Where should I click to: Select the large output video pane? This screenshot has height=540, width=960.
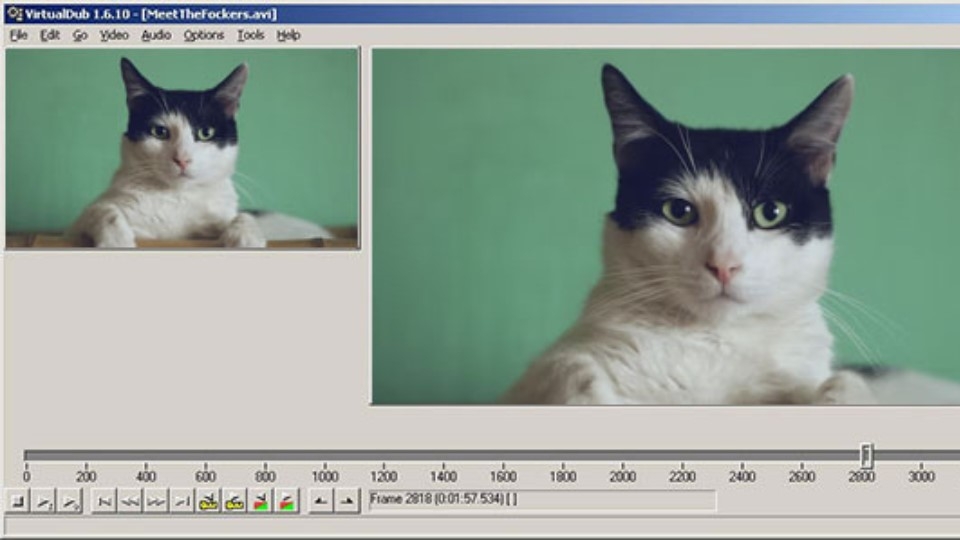(x=666, y=227)
